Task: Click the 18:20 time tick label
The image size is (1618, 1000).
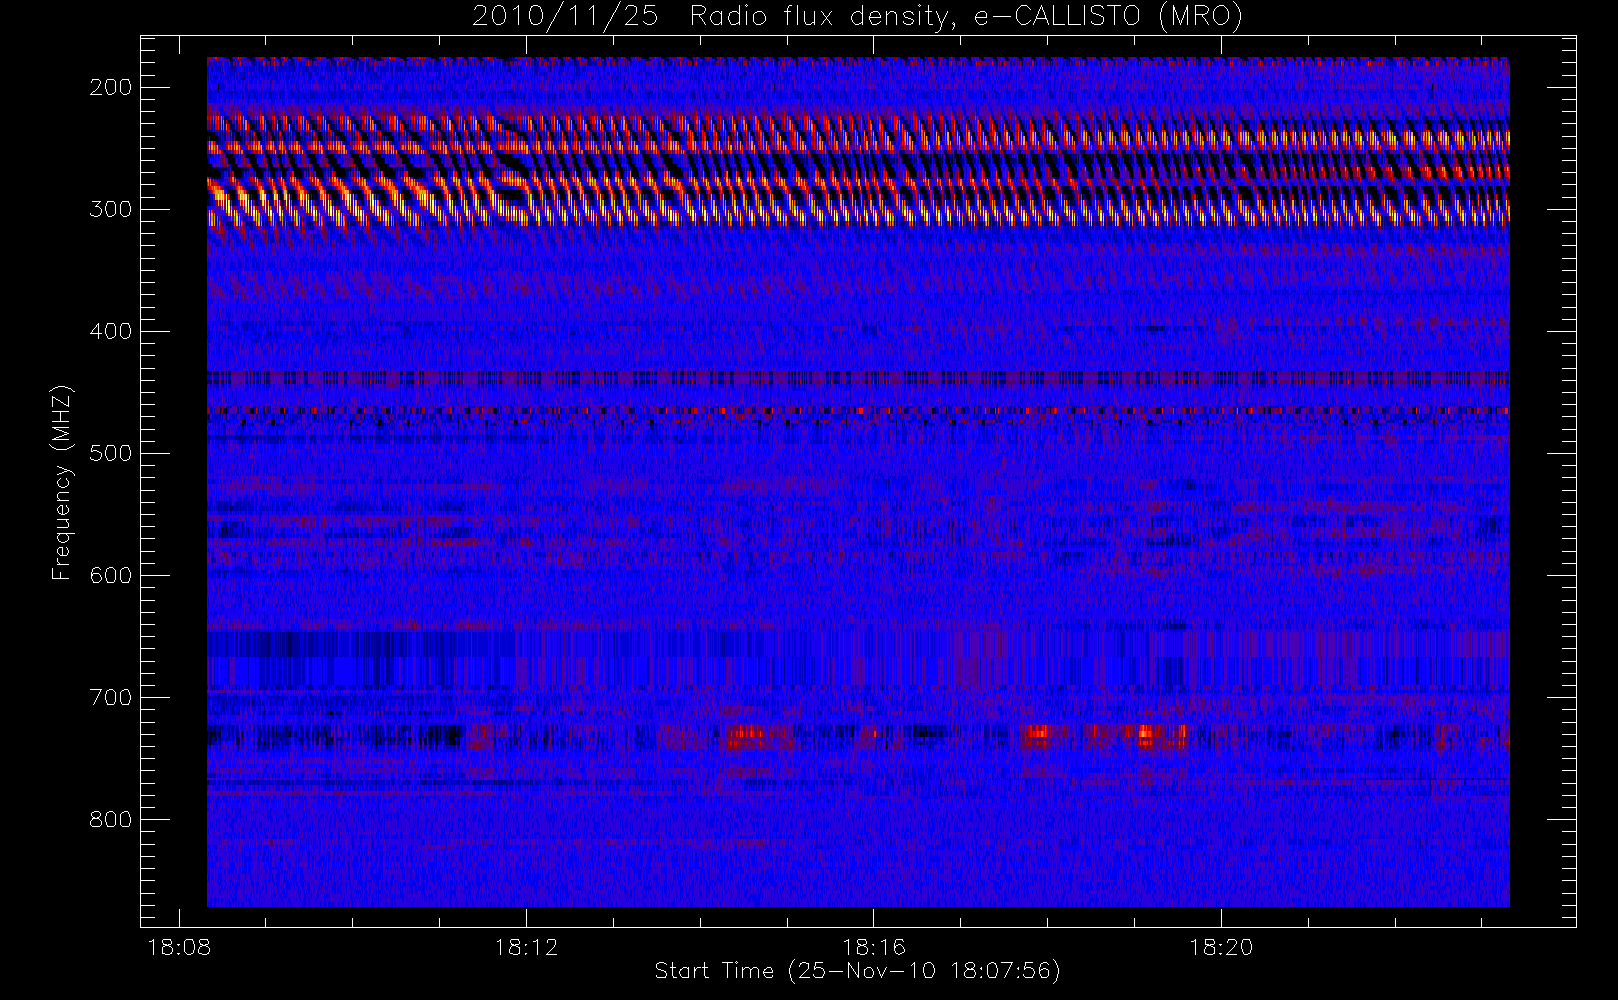Action: 1221,947
